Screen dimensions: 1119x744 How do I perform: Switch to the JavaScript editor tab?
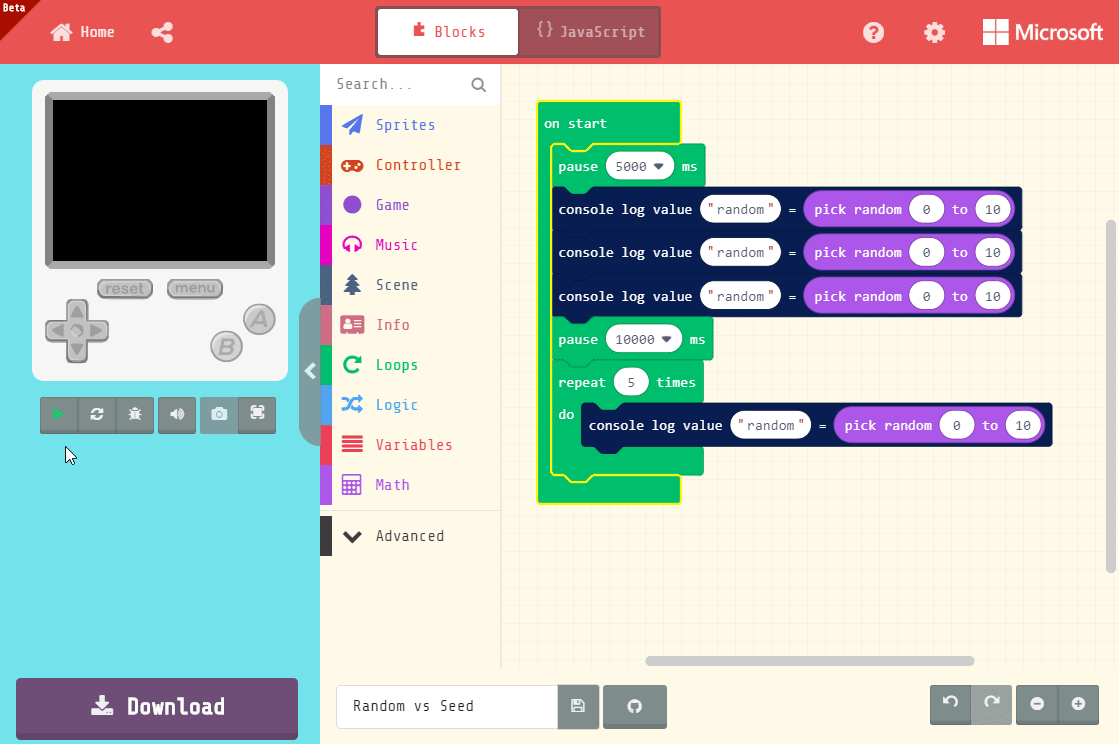[589, 32]
